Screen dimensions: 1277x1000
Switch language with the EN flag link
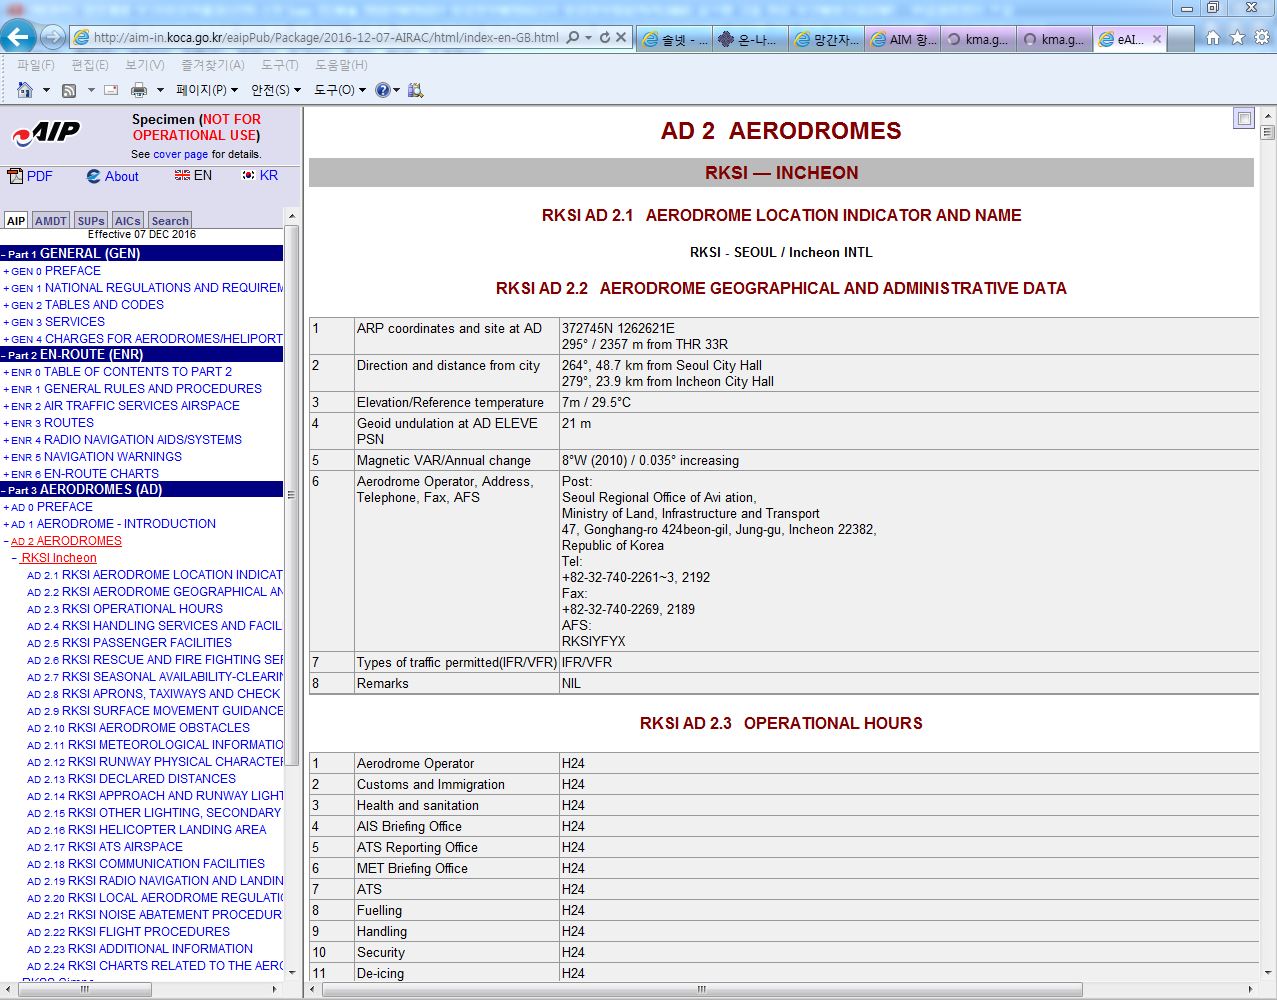tap(193, 175)
